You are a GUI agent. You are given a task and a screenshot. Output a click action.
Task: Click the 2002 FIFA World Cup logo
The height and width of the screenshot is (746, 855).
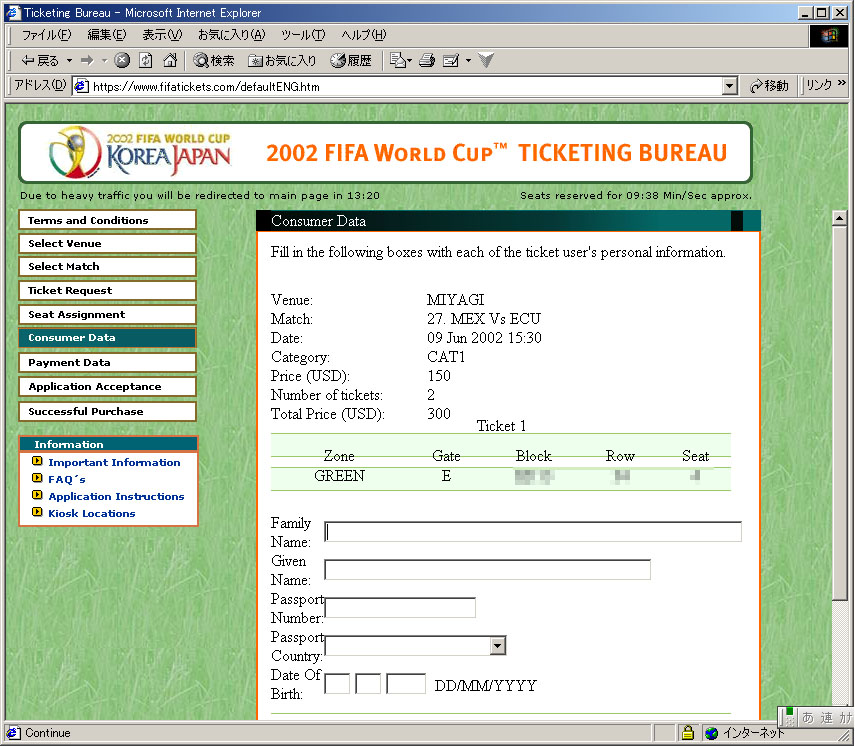[x=141, y=151]
